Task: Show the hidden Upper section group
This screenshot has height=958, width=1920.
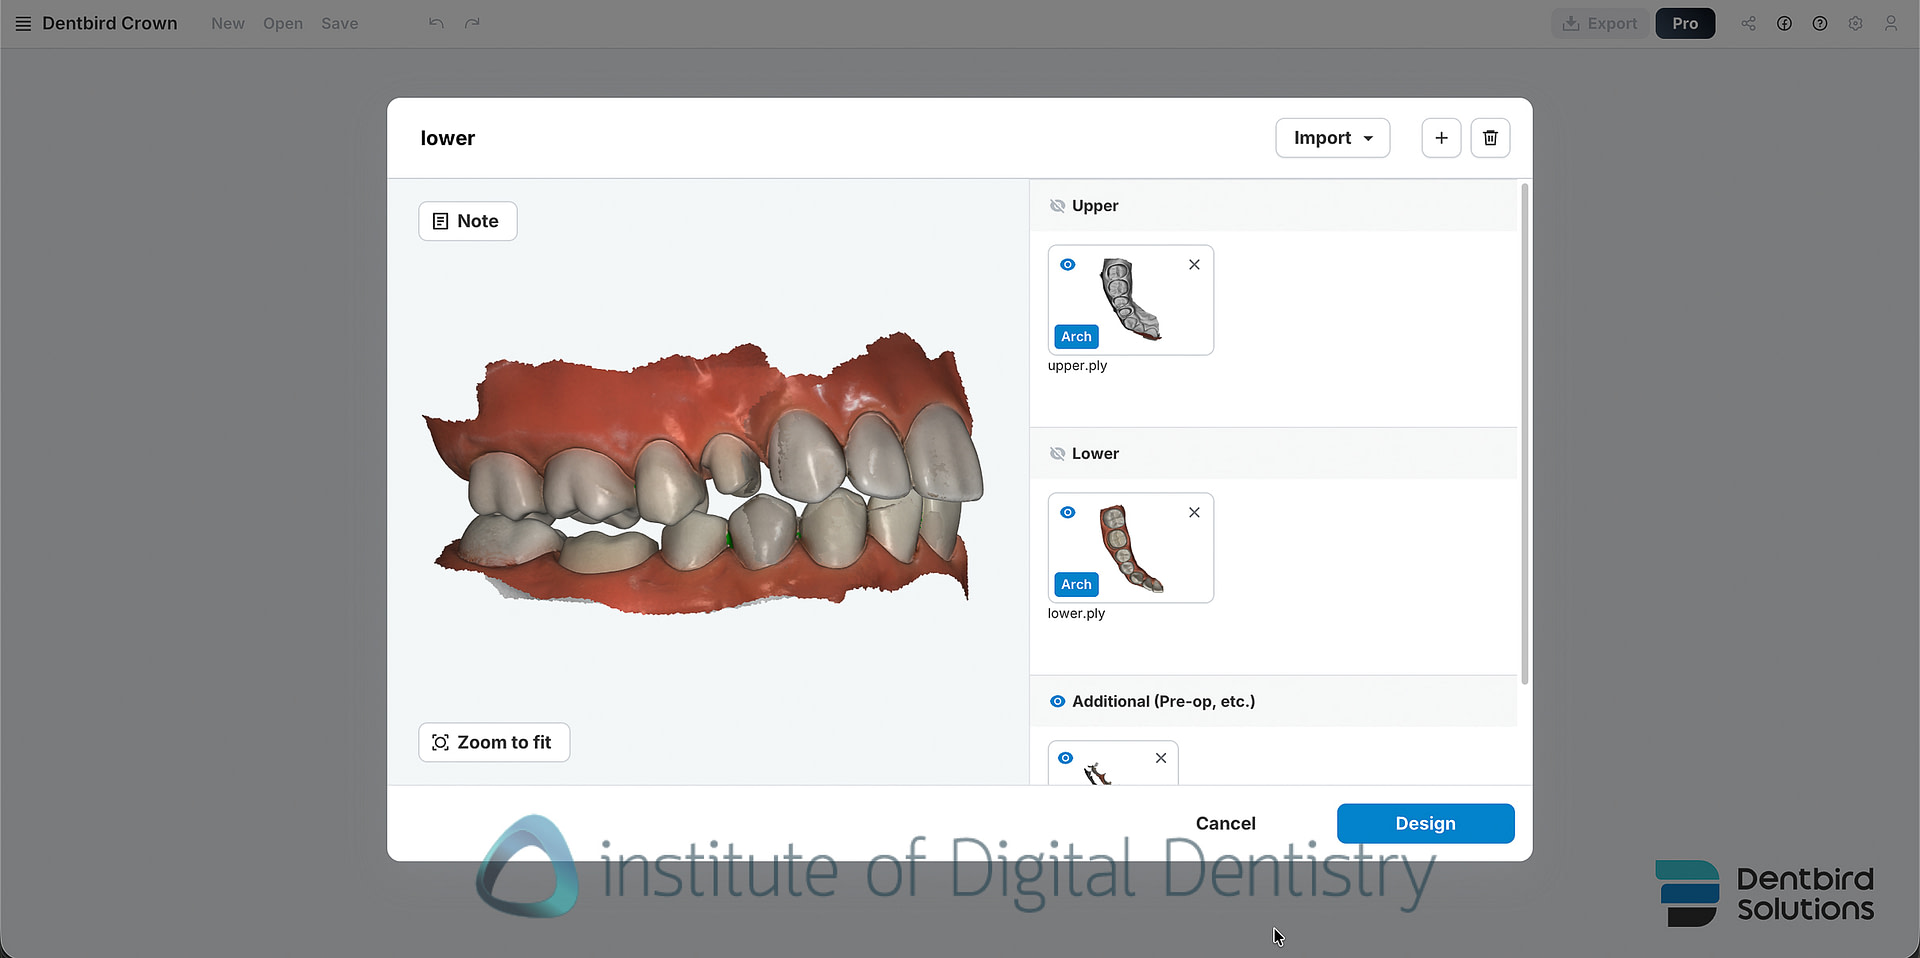Action: coord(1057,206)
